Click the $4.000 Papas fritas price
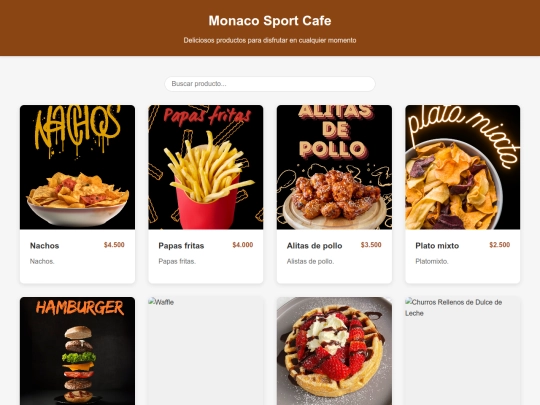The image size is (540, 405). pos(243,245)
